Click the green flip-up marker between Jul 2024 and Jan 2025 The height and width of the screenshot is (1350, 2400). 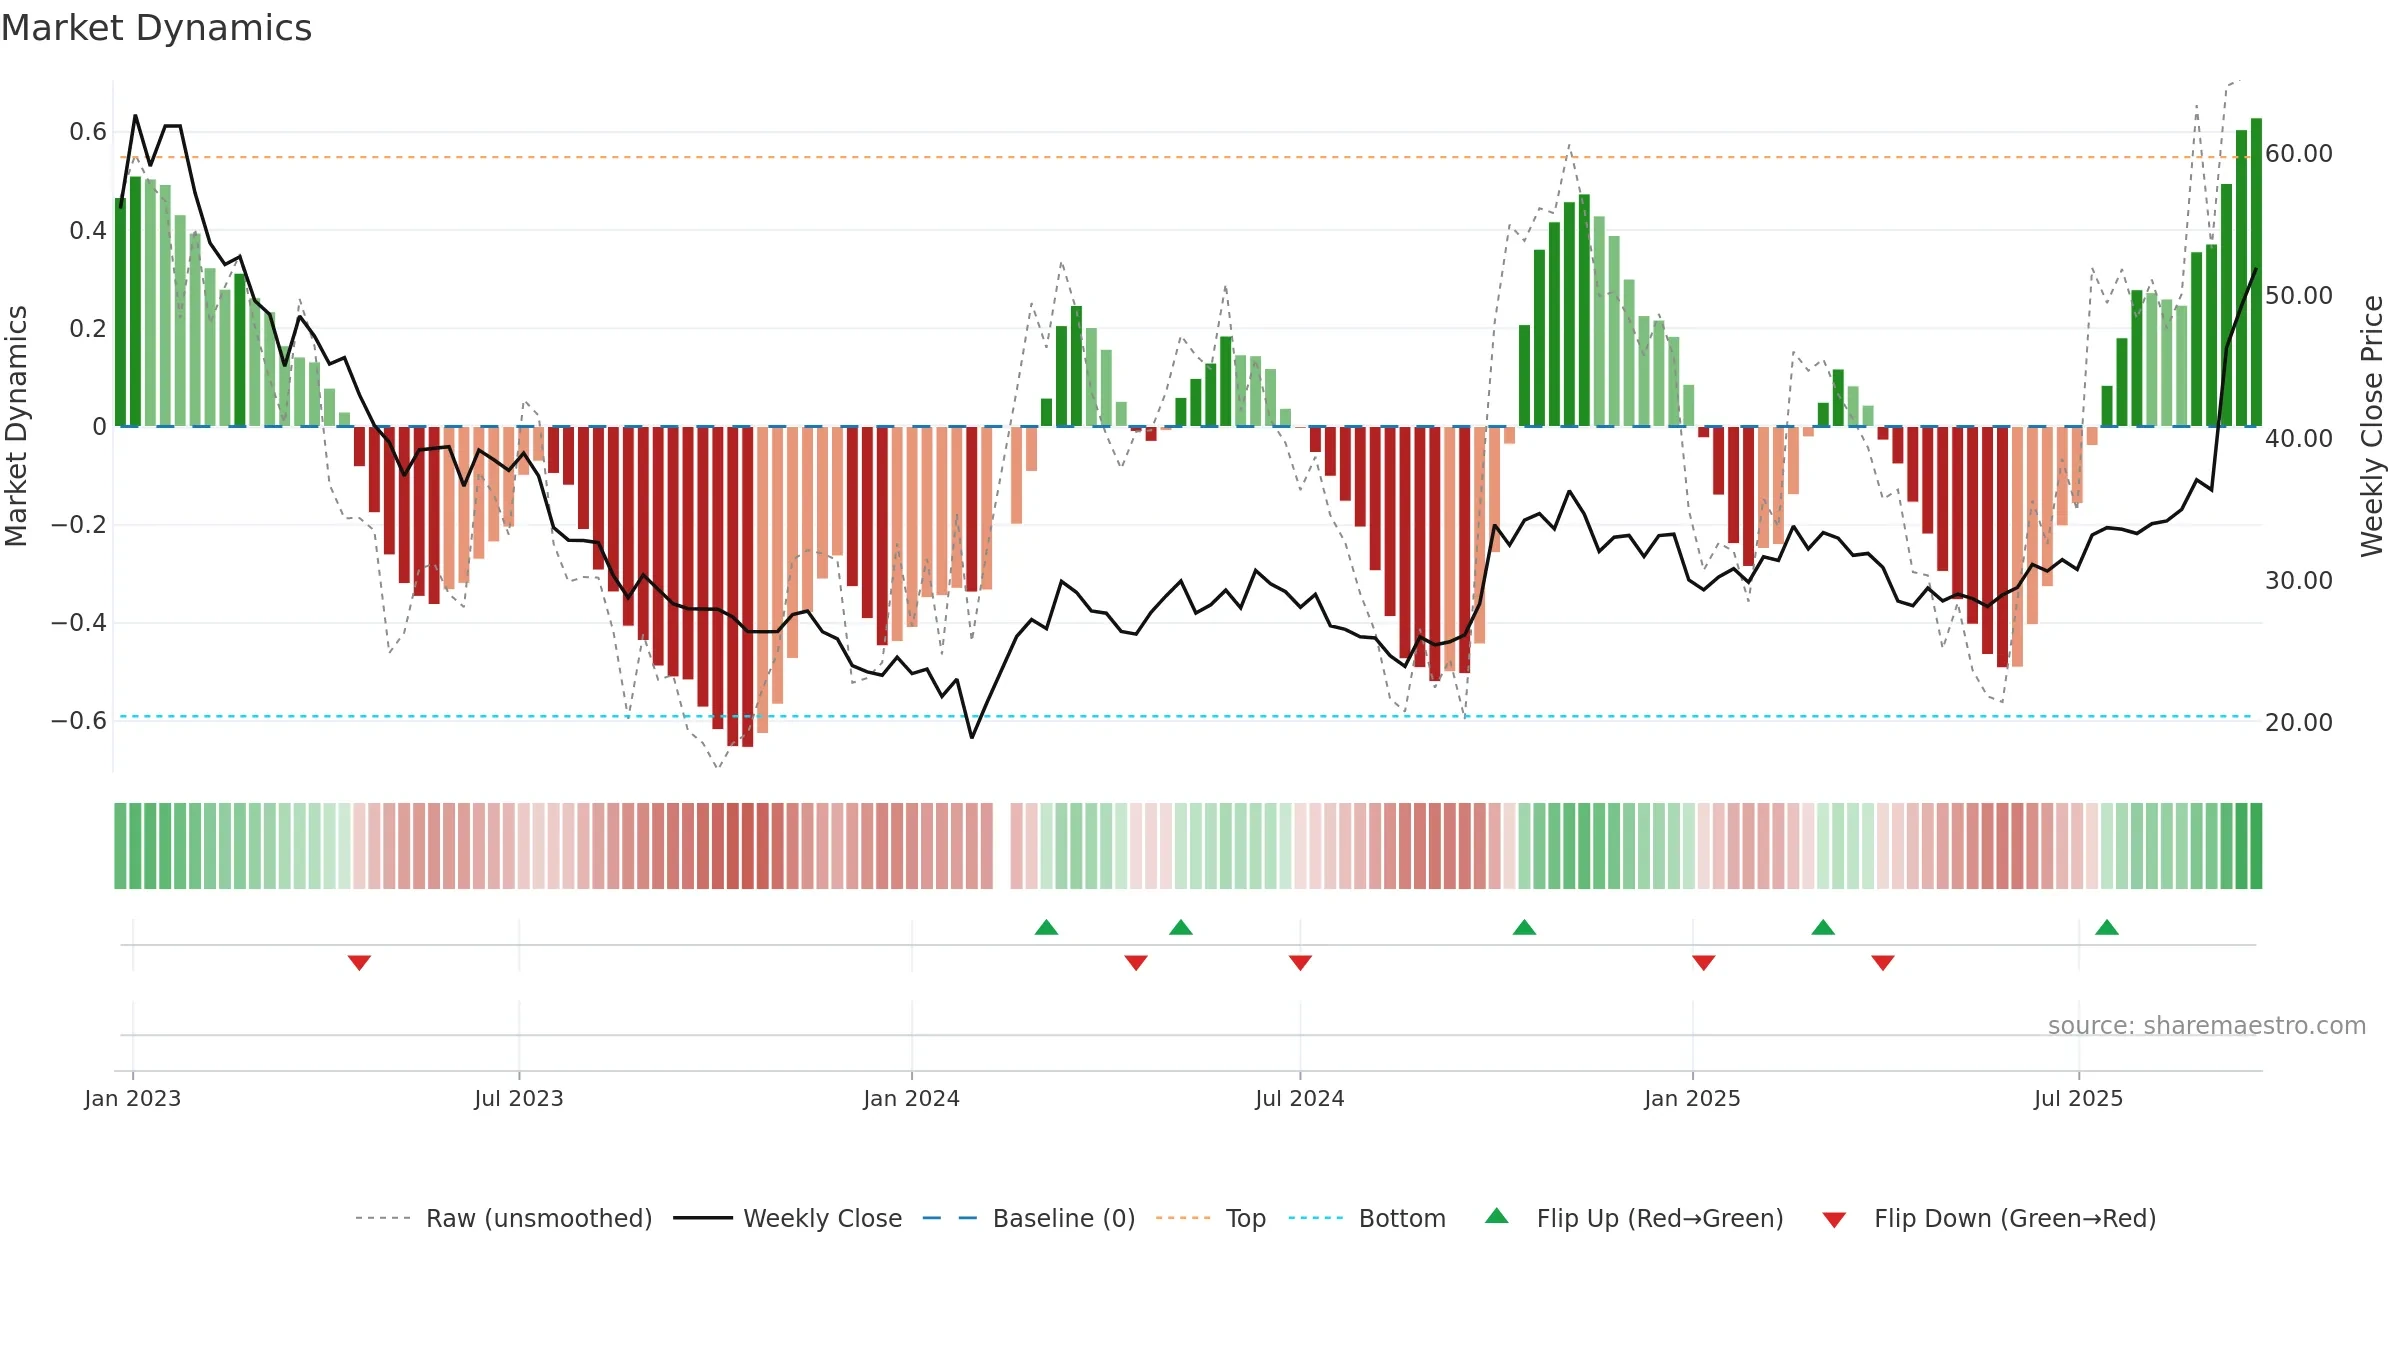1524,927
